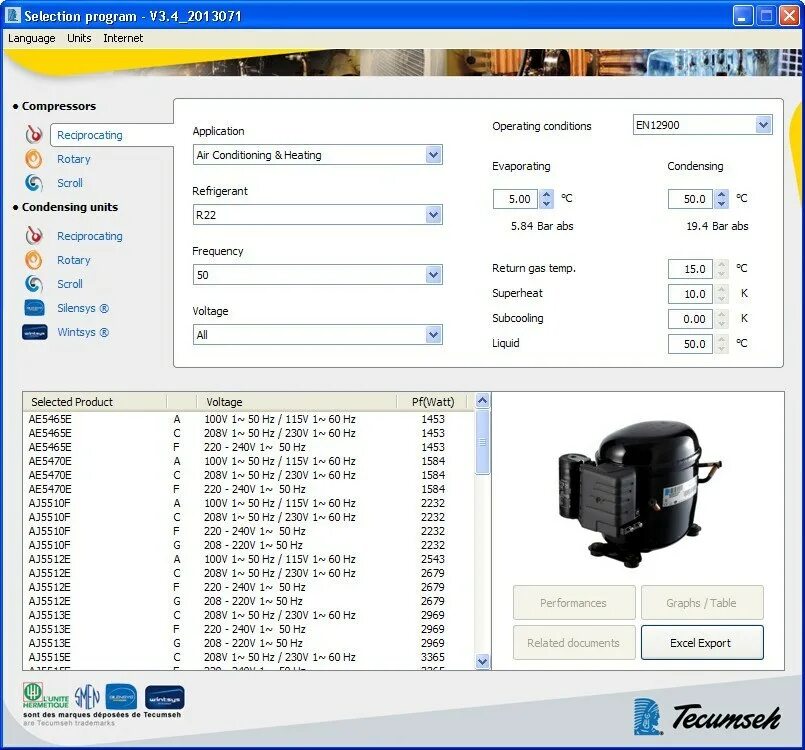Select AJ5510F row with voltage code A

[x=248, y=503]
